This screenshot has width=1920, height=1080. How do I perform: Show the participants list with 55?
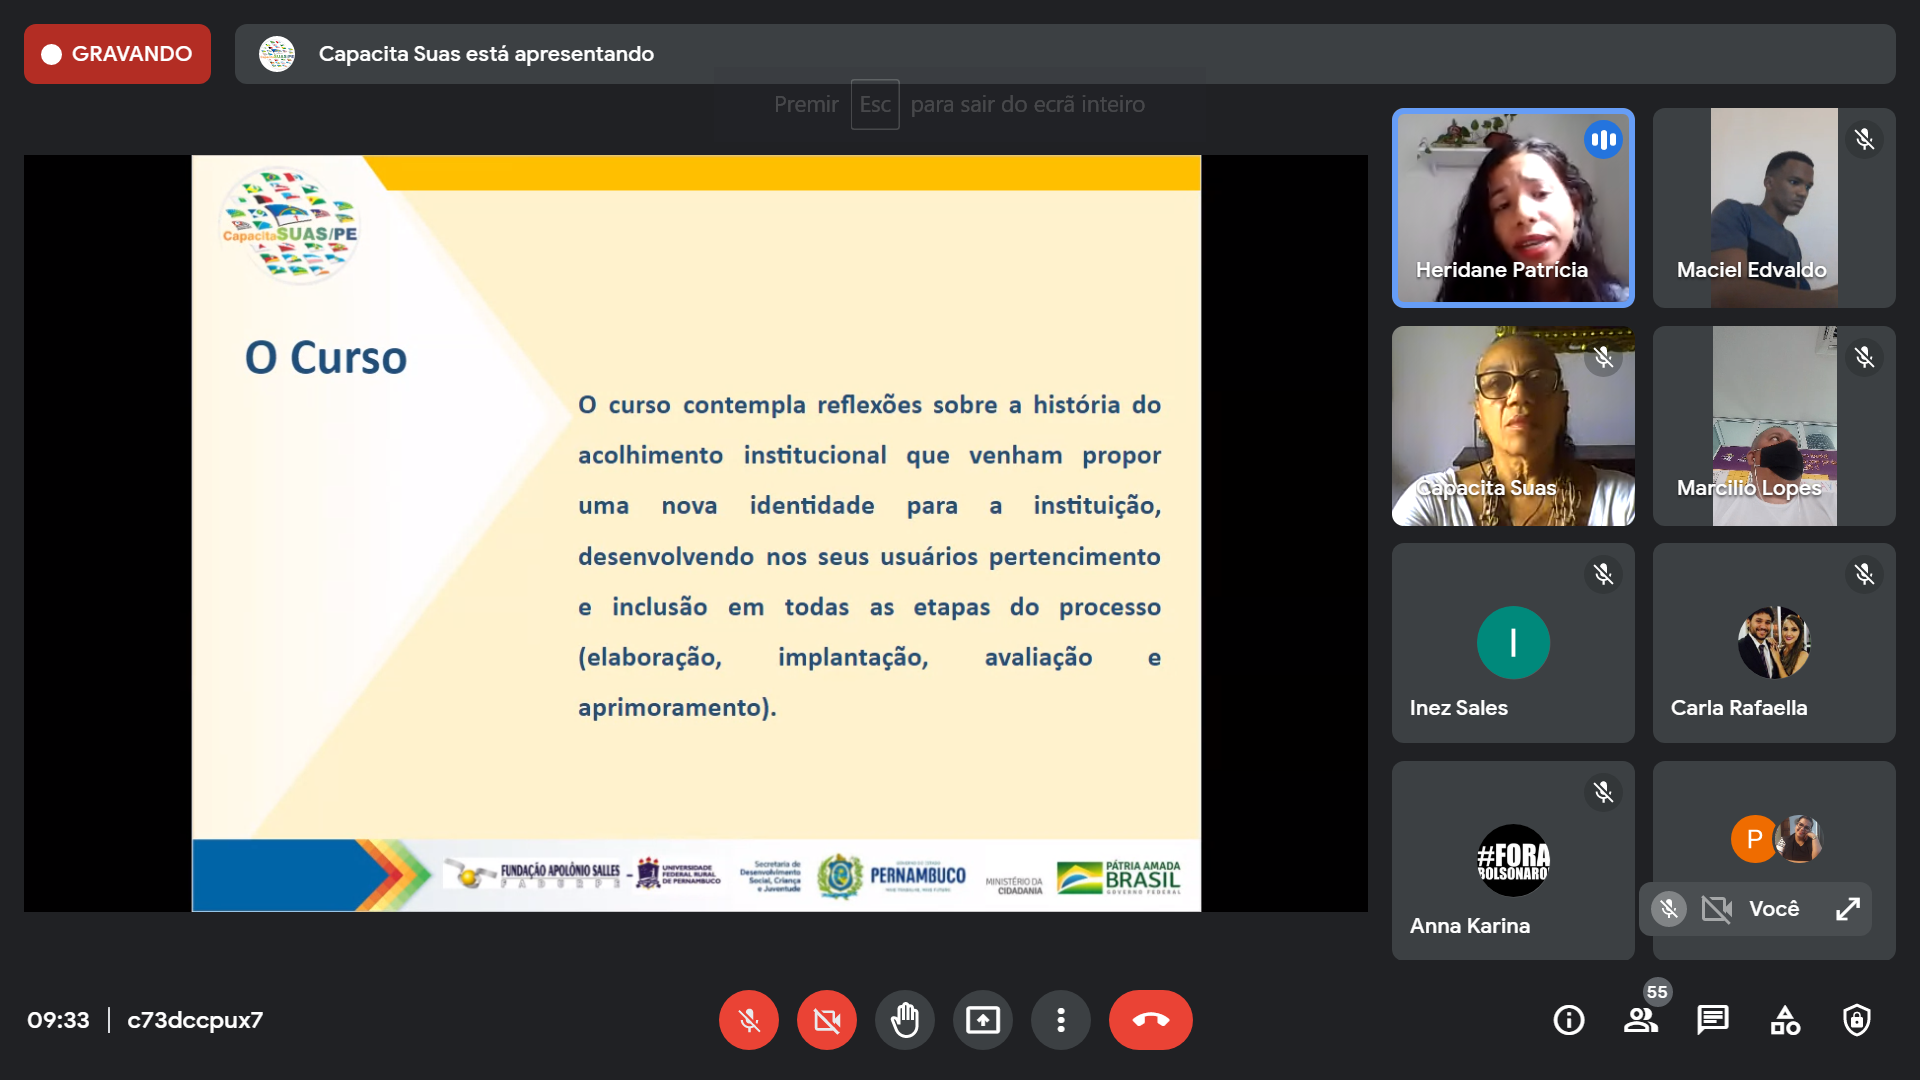1640,1020
